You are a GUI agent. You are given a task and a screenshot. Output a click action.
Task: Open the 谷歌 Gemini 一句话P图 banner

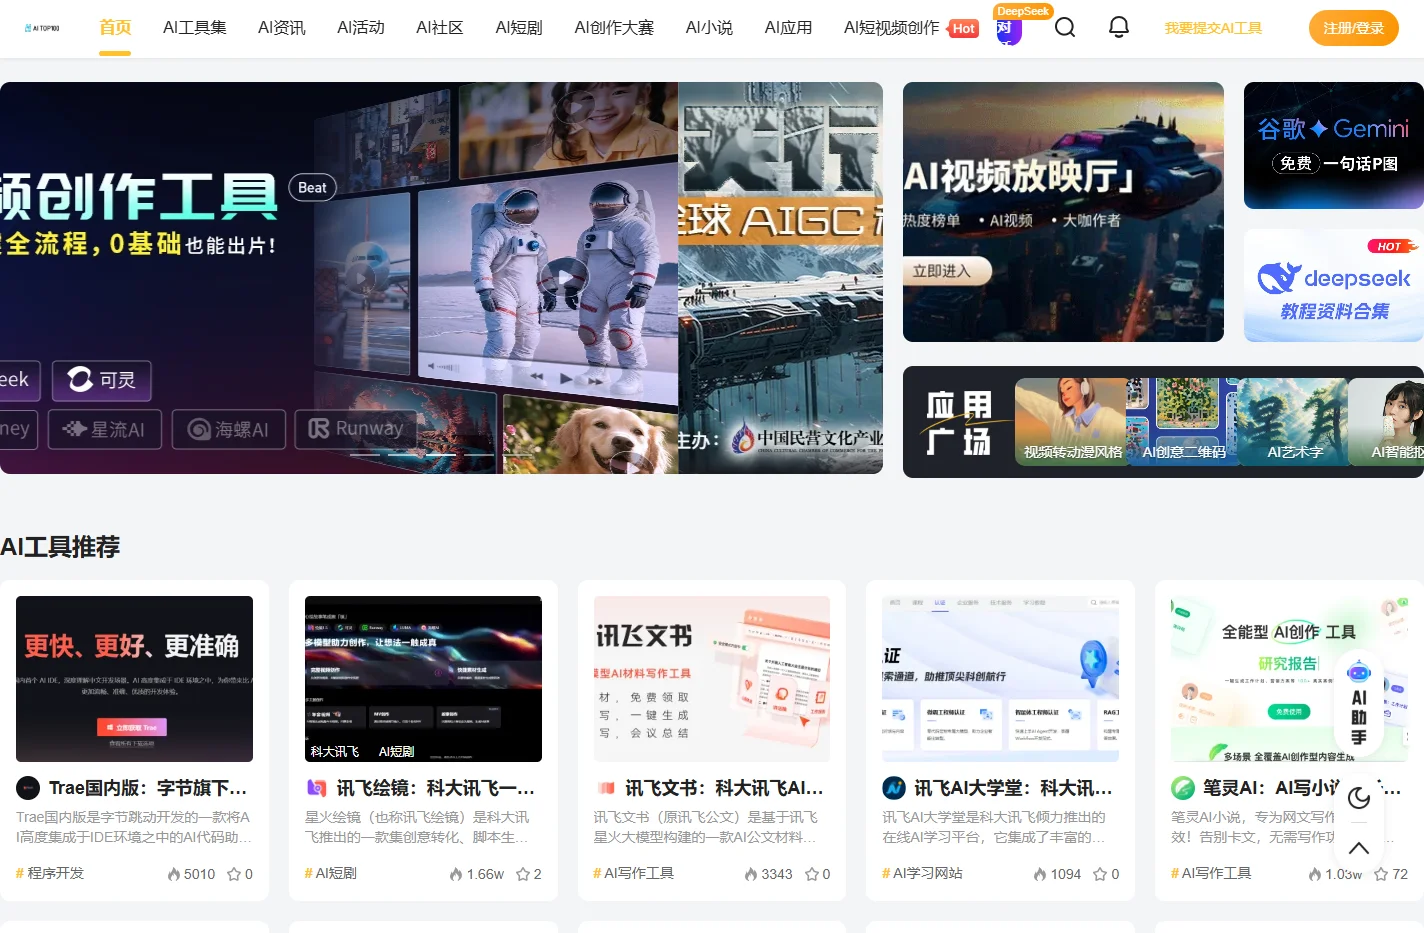(x=1334, y=145)
